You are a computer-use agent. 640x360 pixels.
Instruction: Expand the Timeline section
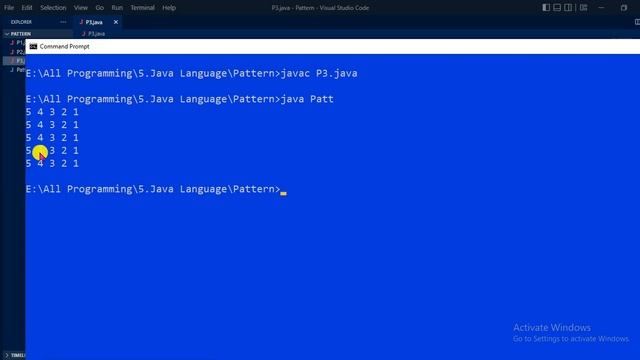(14, 355)
